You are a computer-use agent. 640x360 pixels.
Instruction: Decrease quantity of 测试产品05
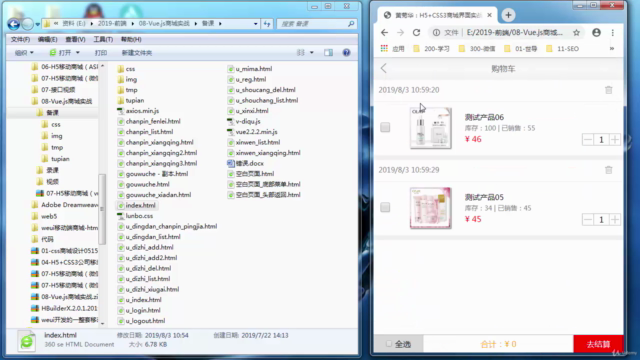(x=588, y=220)
